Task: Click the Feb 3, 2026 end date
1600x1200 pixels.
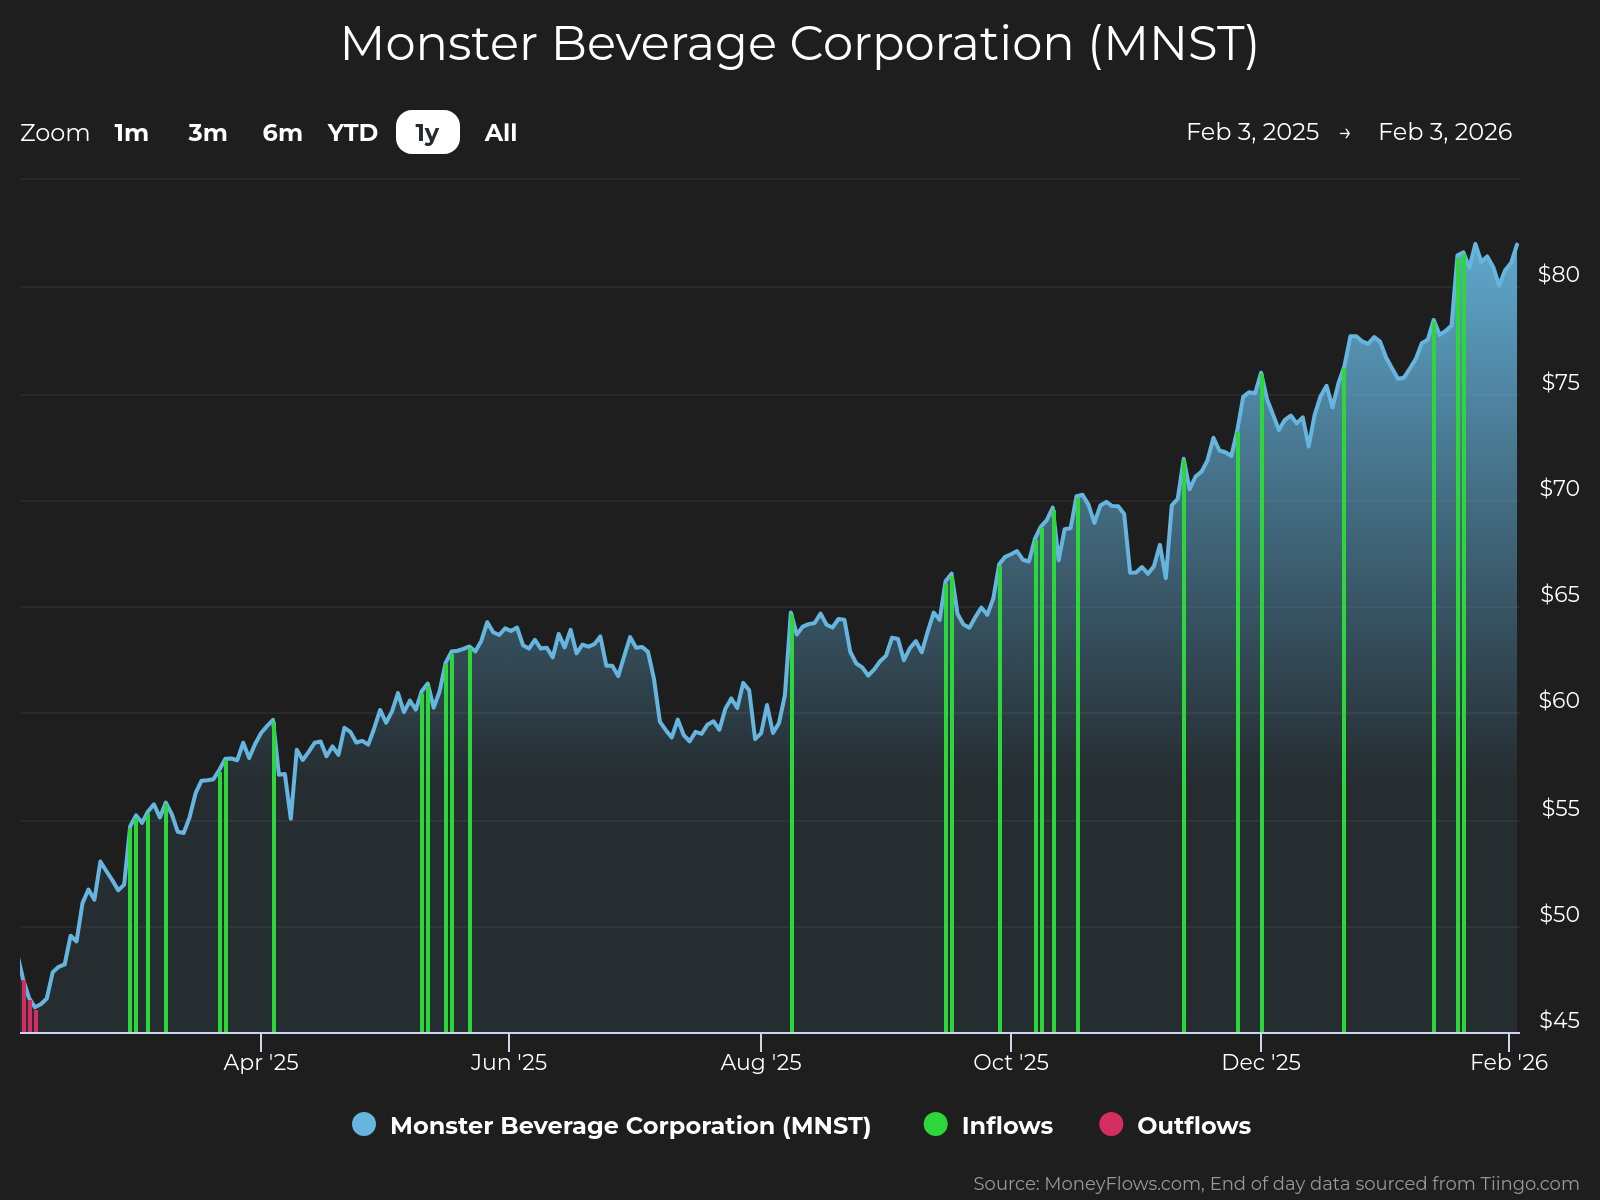Action: (x=1445, y=132)
